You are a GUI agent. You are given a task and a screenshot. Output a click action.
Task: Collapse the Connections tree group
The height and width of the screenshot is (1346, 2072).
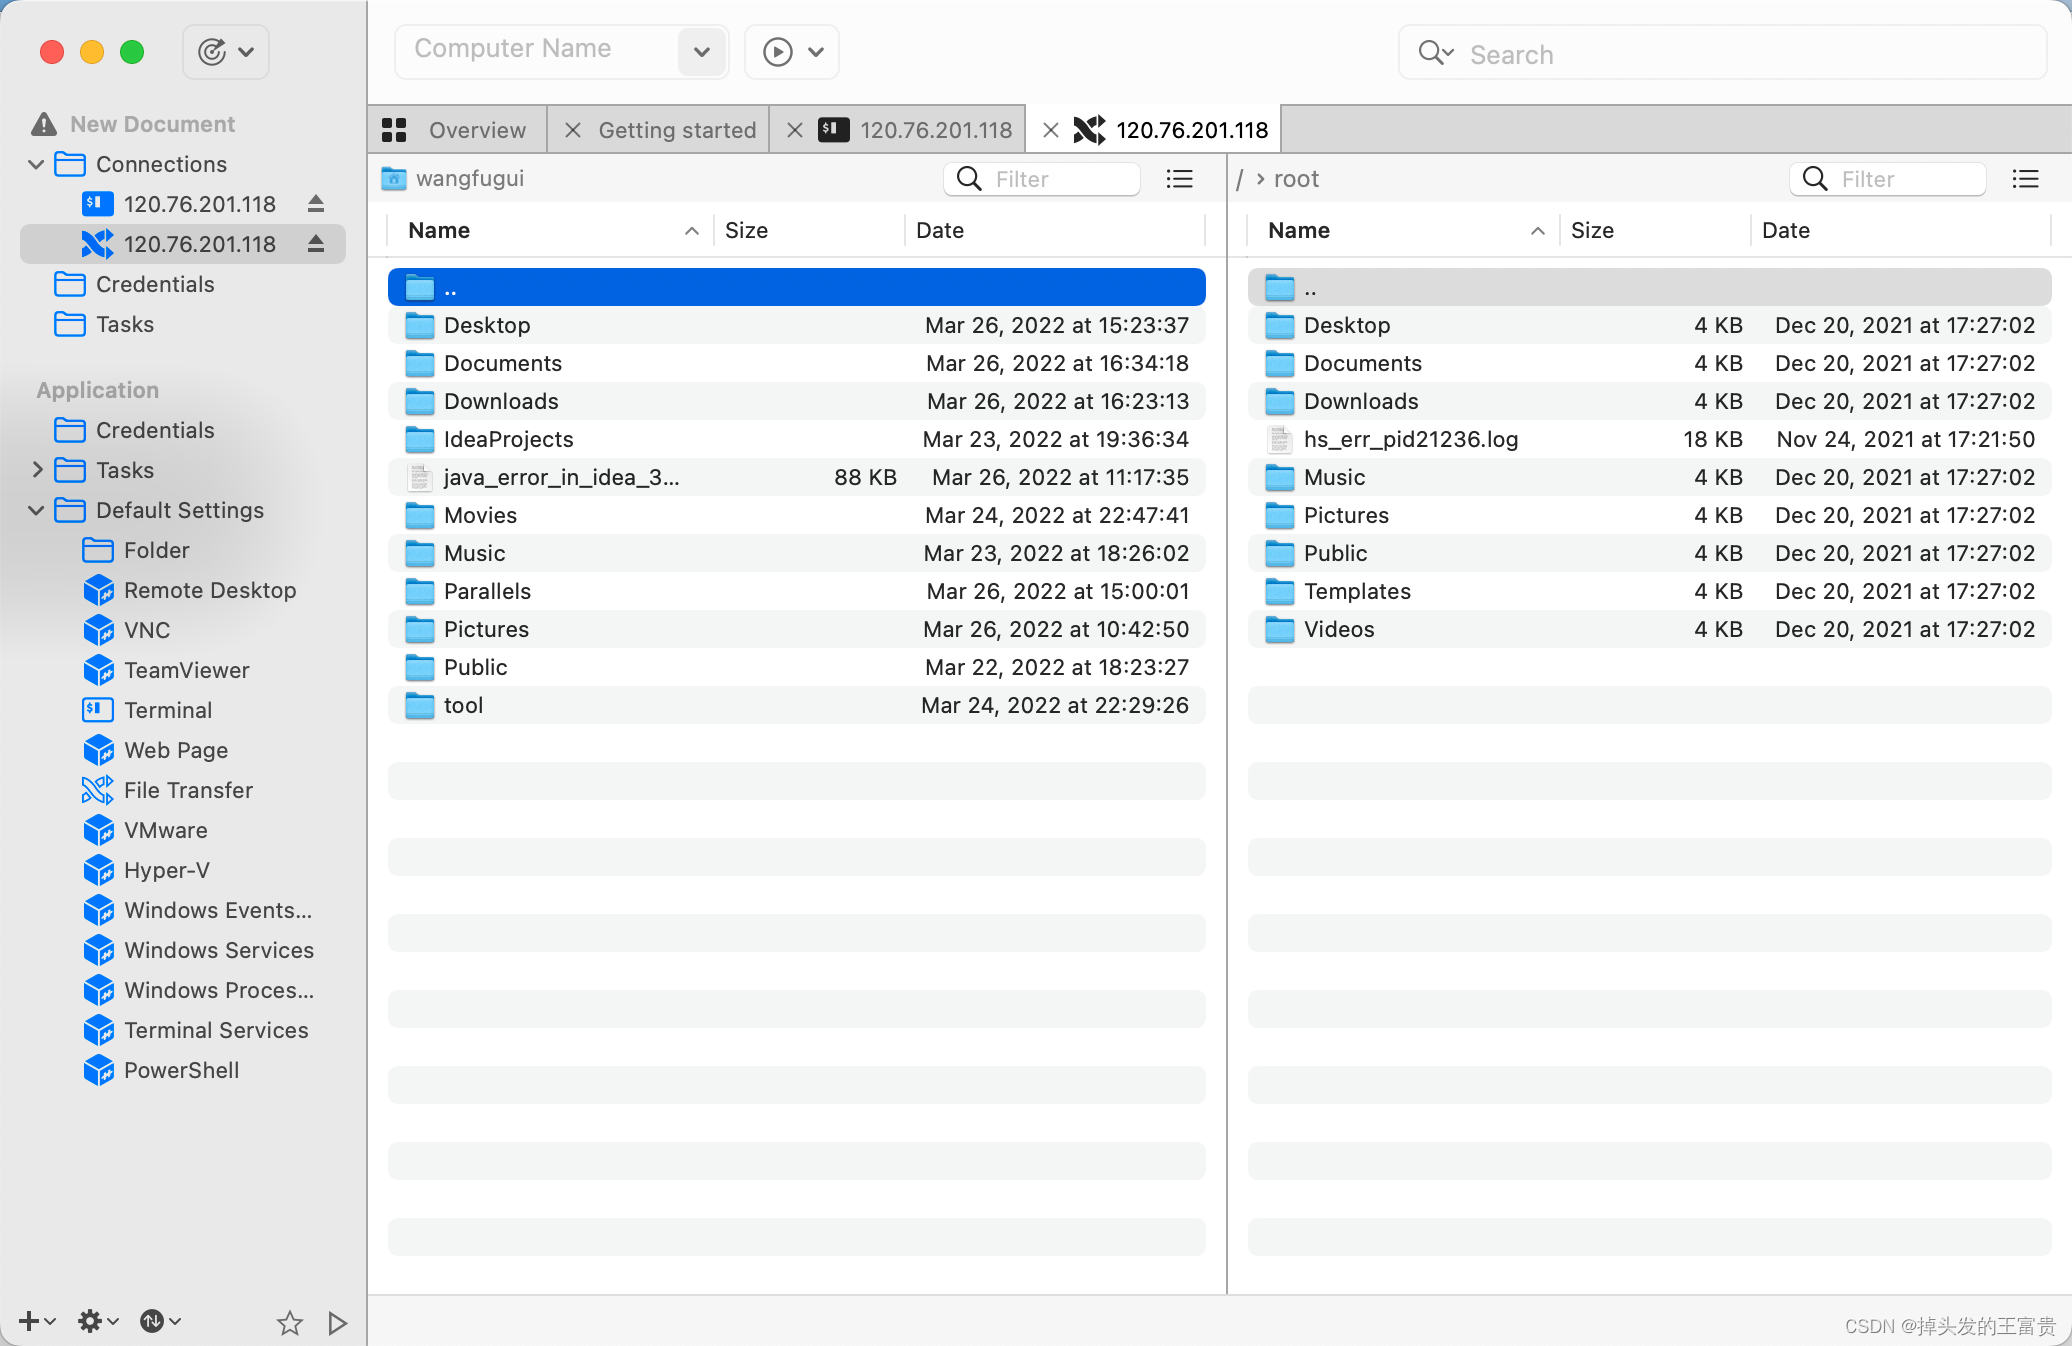pos(36,164)
